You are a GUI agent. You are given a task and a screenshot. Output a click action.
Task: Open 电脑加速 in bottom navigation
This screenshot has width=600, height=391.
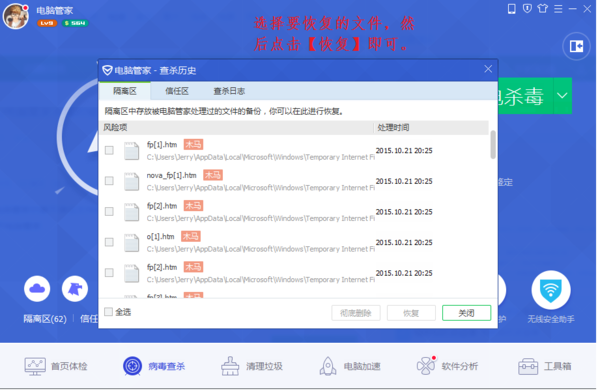pos(349,366)
